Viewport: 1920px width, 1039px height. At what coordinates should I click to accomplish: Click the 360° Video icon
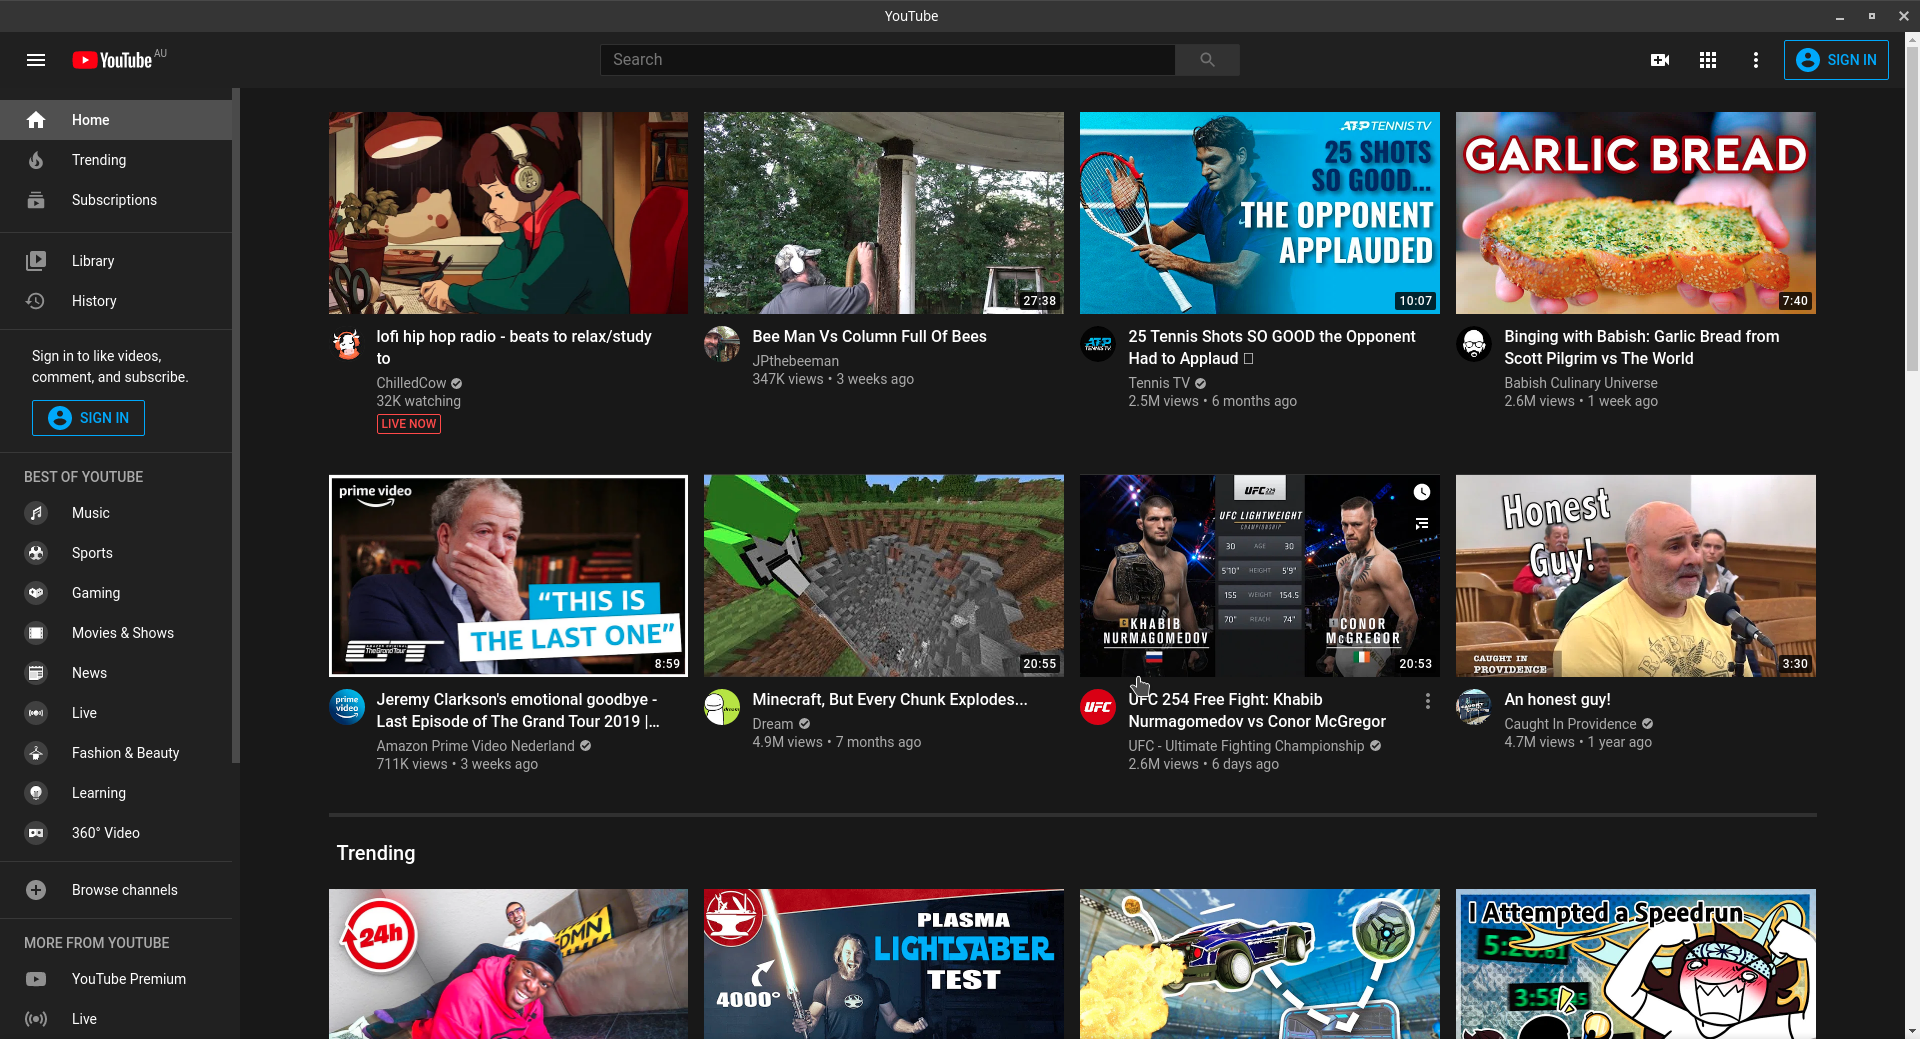[36, 833]
